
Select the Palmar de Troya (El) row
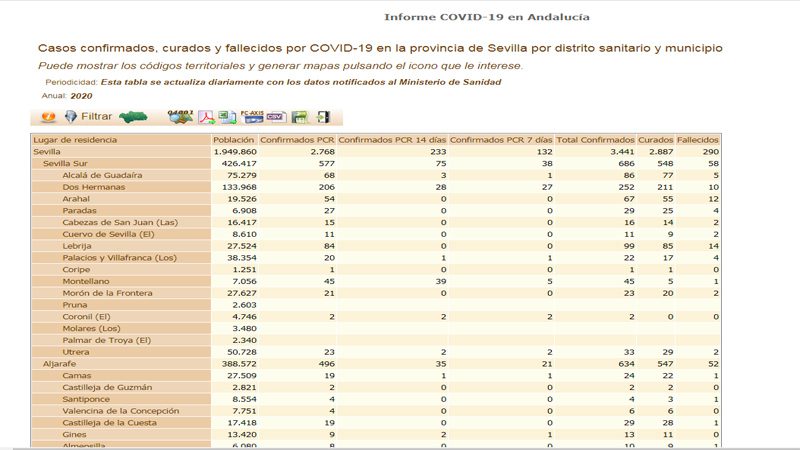(107, 340)
